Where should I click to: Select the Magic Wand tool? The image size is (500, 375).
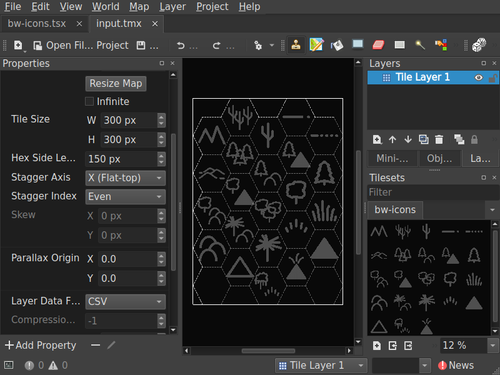pyautogui.click(x=420, y=45)
